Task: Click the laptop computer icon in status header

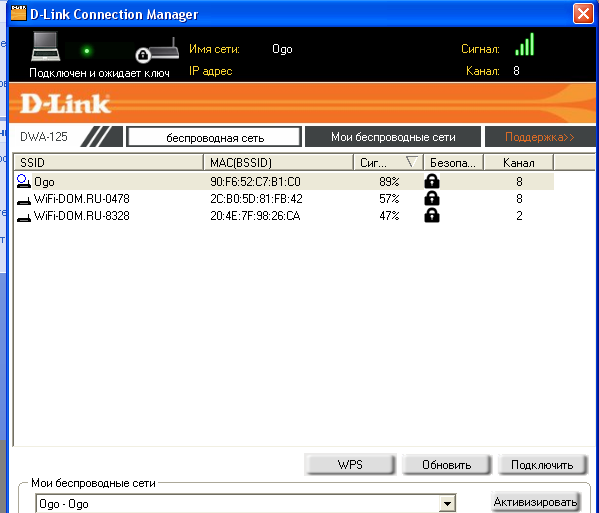Action: click(46, 47)
